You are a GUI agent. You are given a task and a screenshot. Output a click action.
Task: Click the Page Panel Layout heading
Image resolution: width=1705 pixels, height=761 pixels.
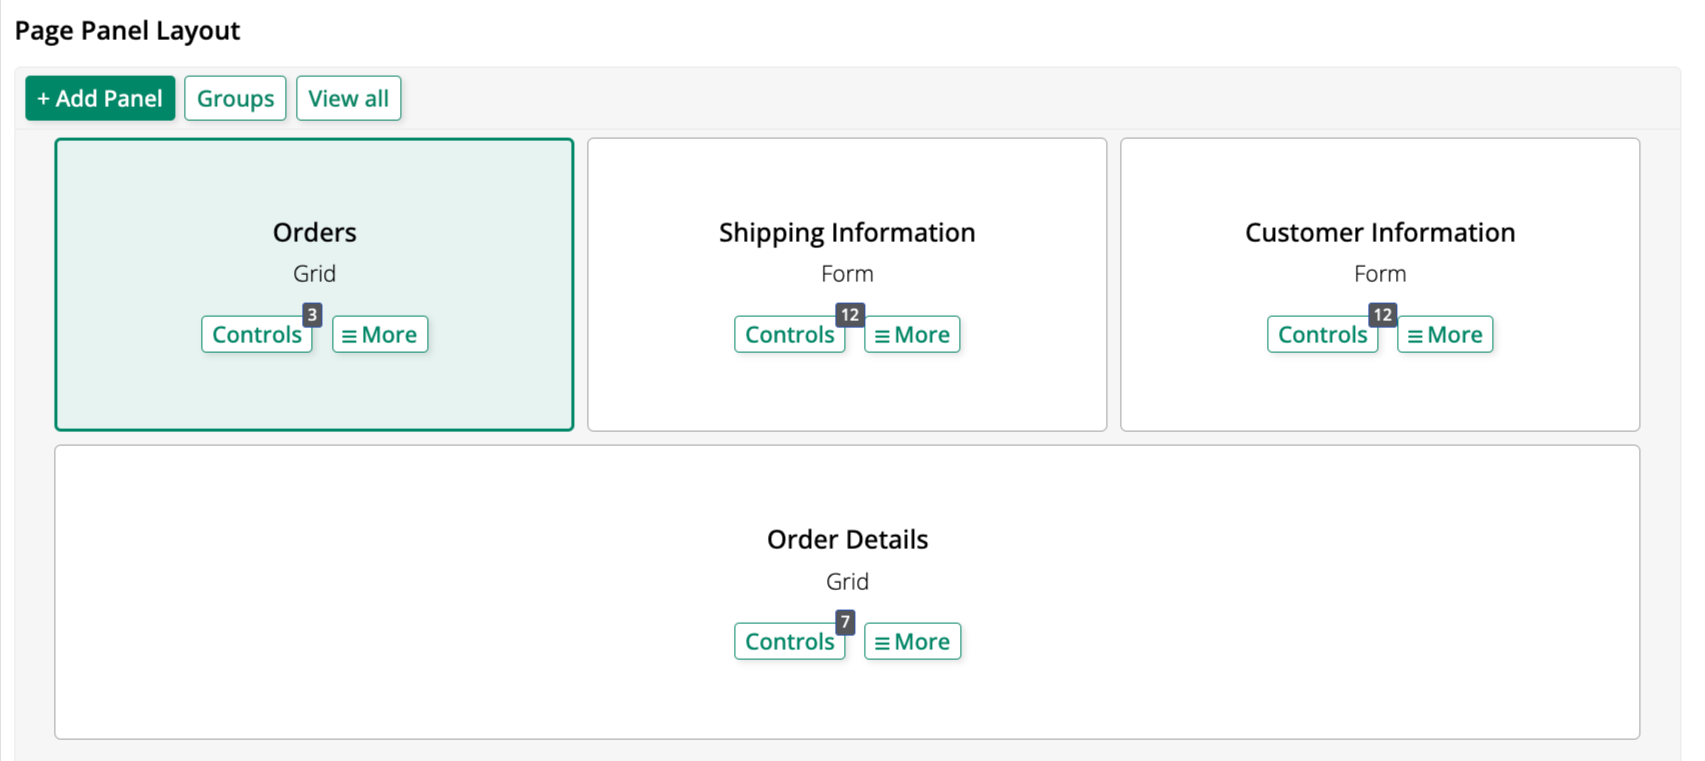pyautogui.click(x=127, y=31)
